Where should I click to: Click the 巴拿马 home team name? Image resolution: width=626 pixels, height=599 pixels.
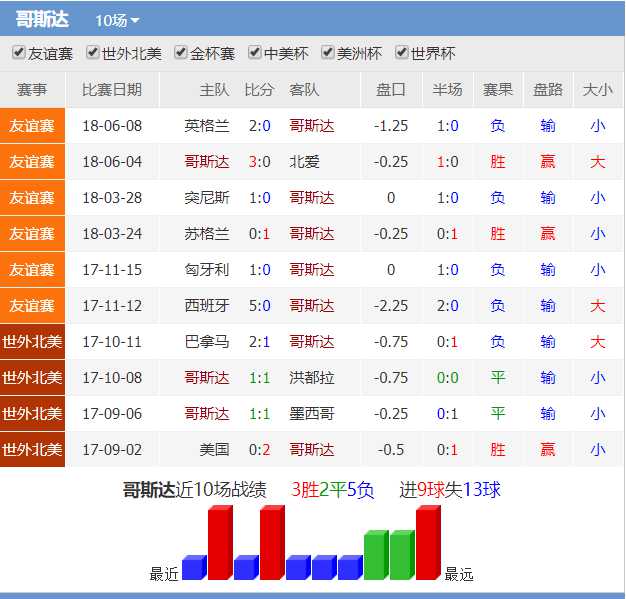[207, 342]
